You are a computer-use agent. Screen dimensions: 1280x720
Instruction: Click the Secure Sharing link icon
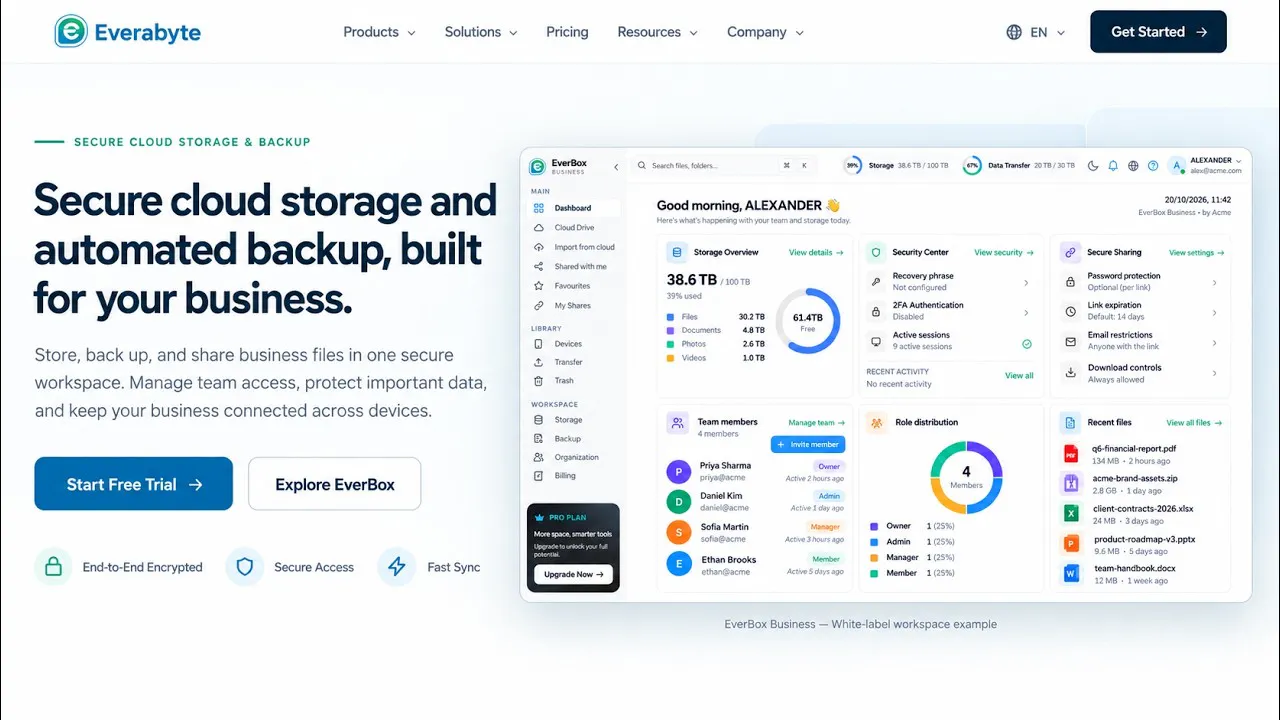[1070, 253]
